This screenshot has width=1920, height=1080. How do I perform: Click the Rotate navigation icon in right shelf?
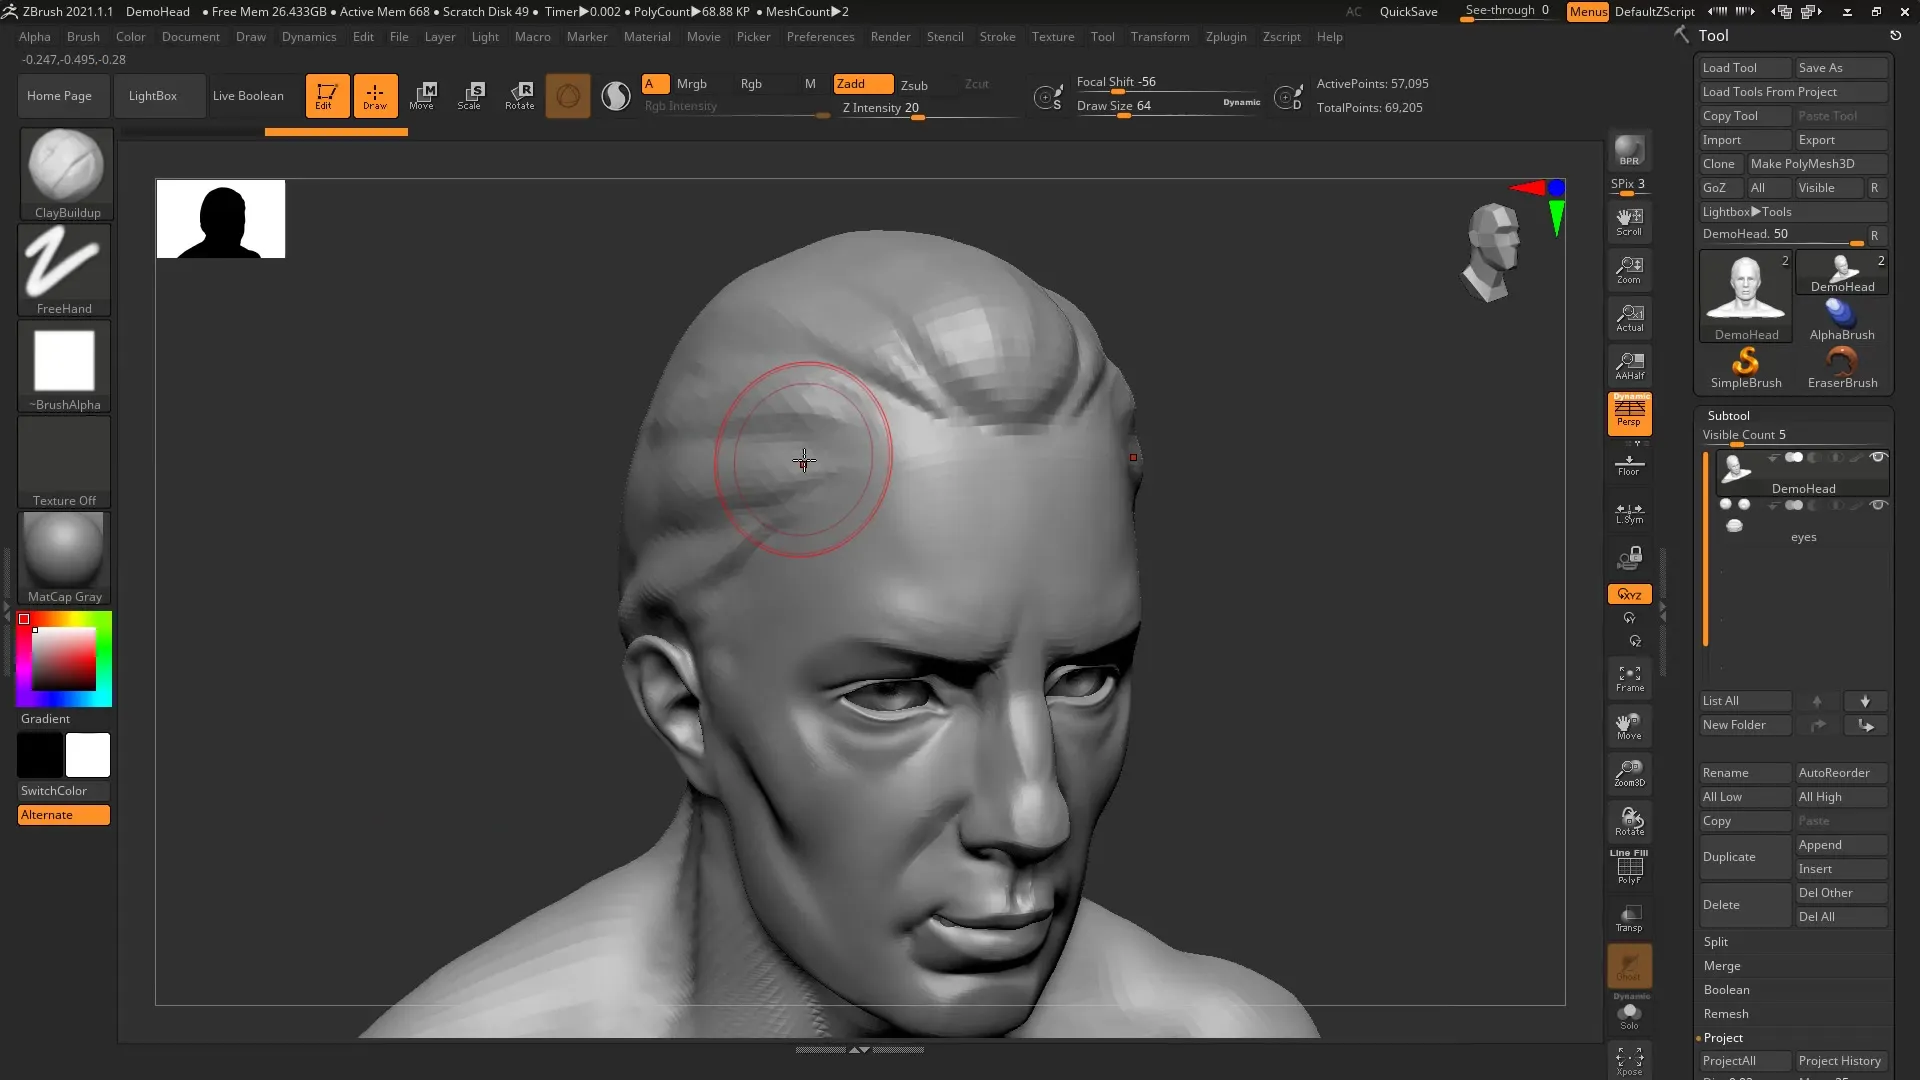(x=1629, y=821)
